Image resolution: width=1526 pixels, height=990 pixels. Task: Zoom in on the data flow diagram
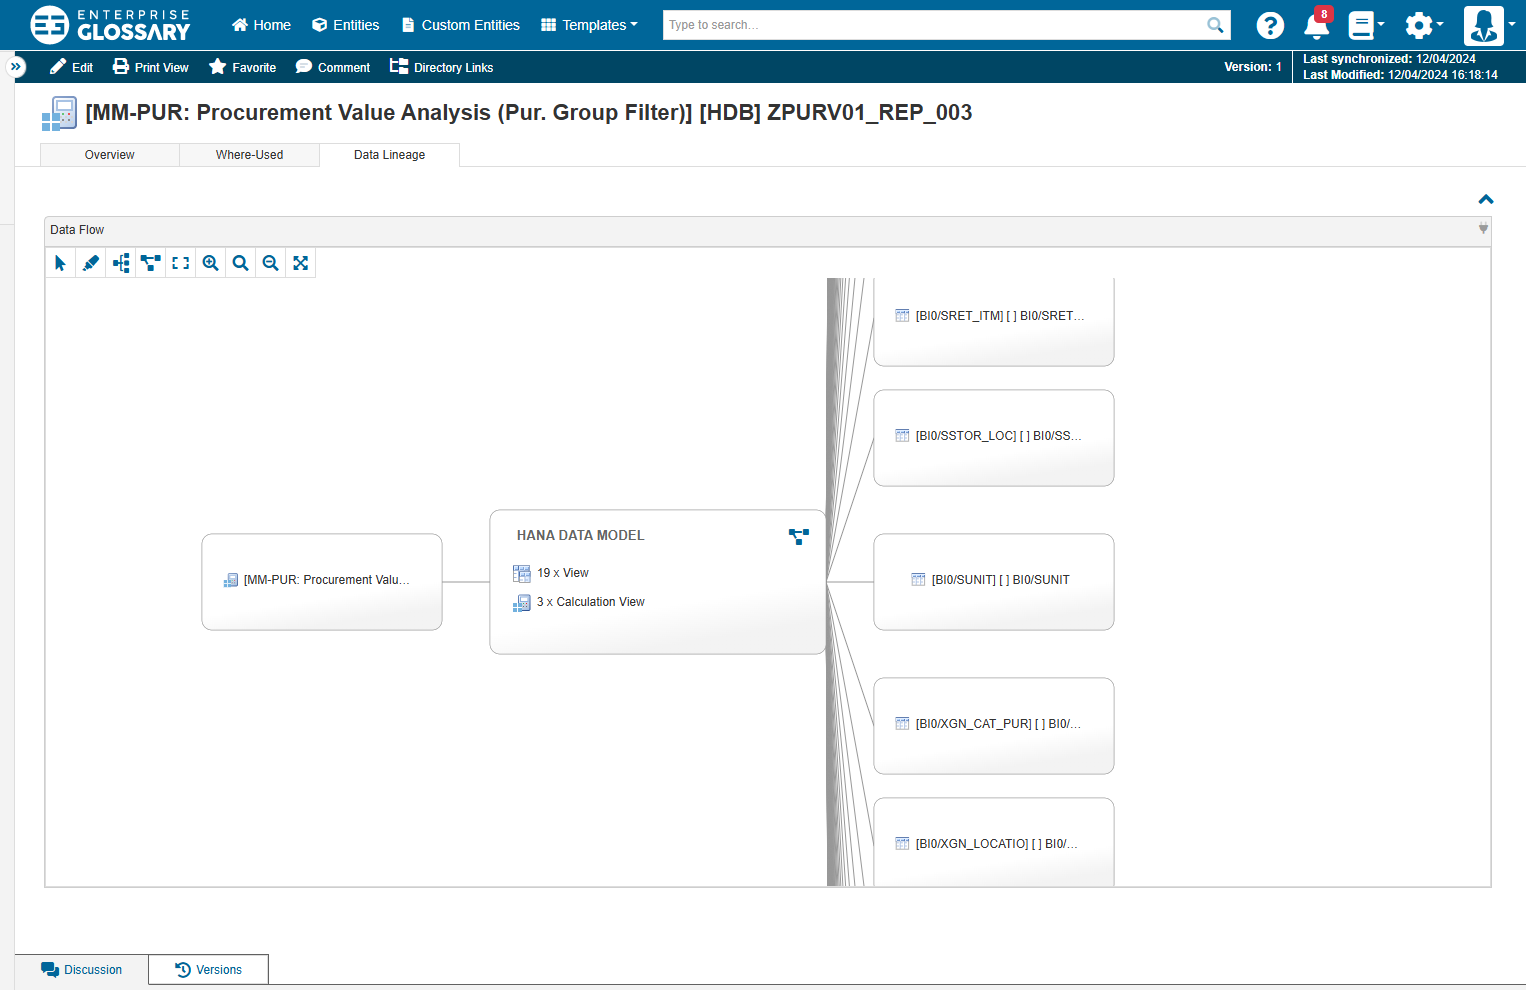point(211,263)
